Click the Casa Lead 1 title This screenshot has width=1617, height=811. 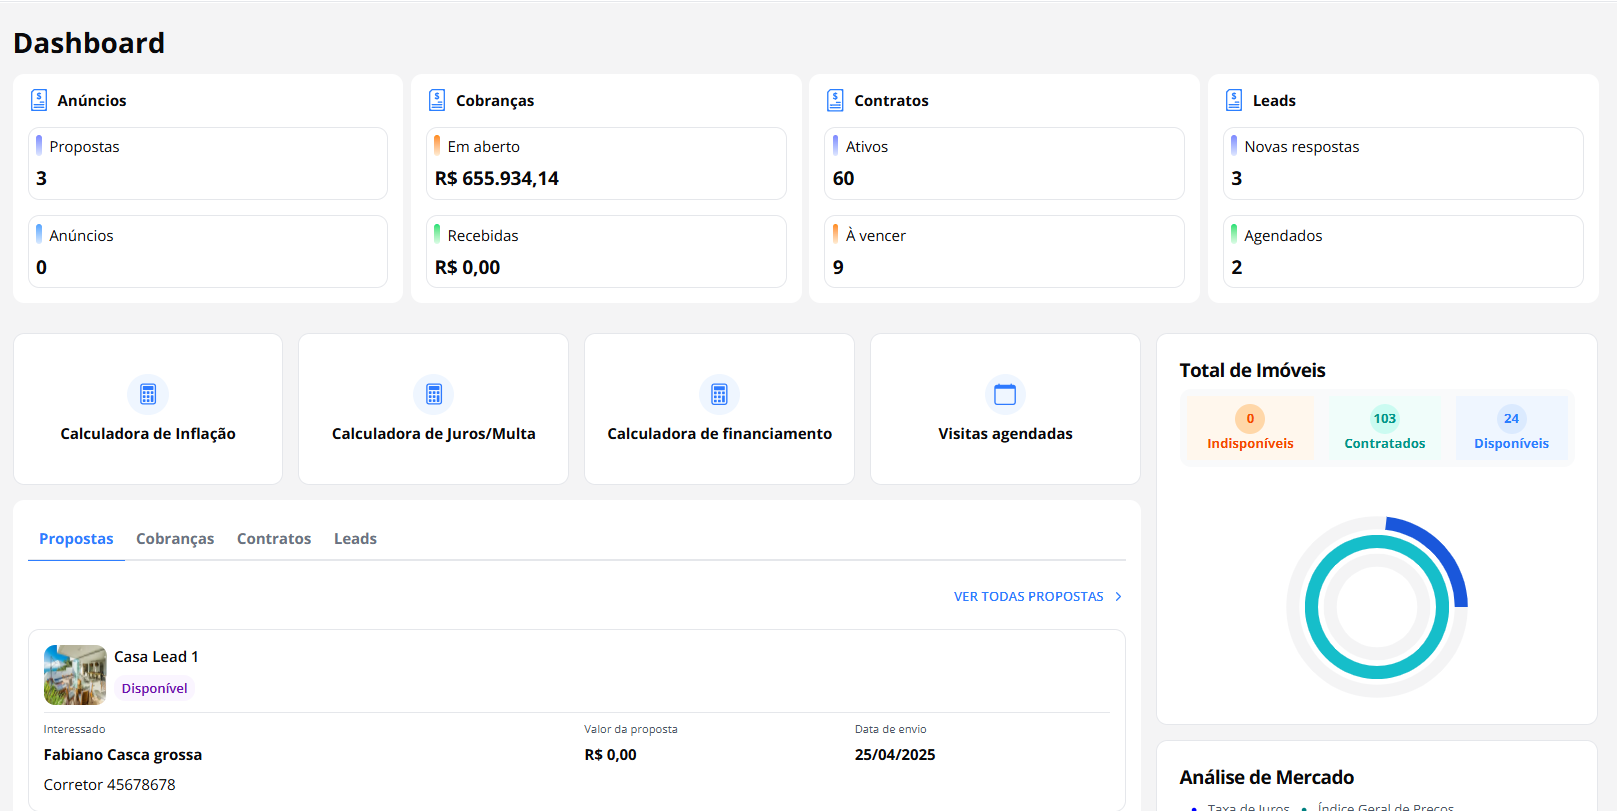pyautogui.click(x=156, y=657)
